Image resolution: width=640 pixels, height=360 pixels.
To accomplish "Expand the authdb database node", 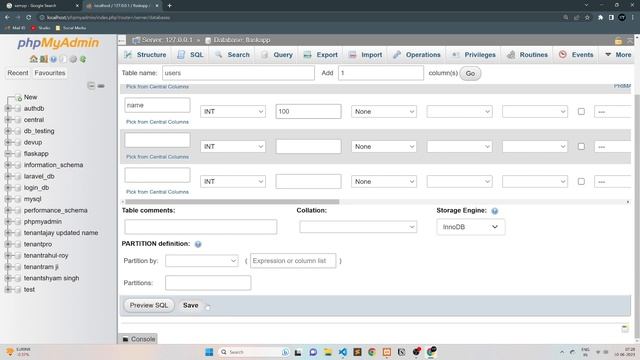I will tap(8, 109).
